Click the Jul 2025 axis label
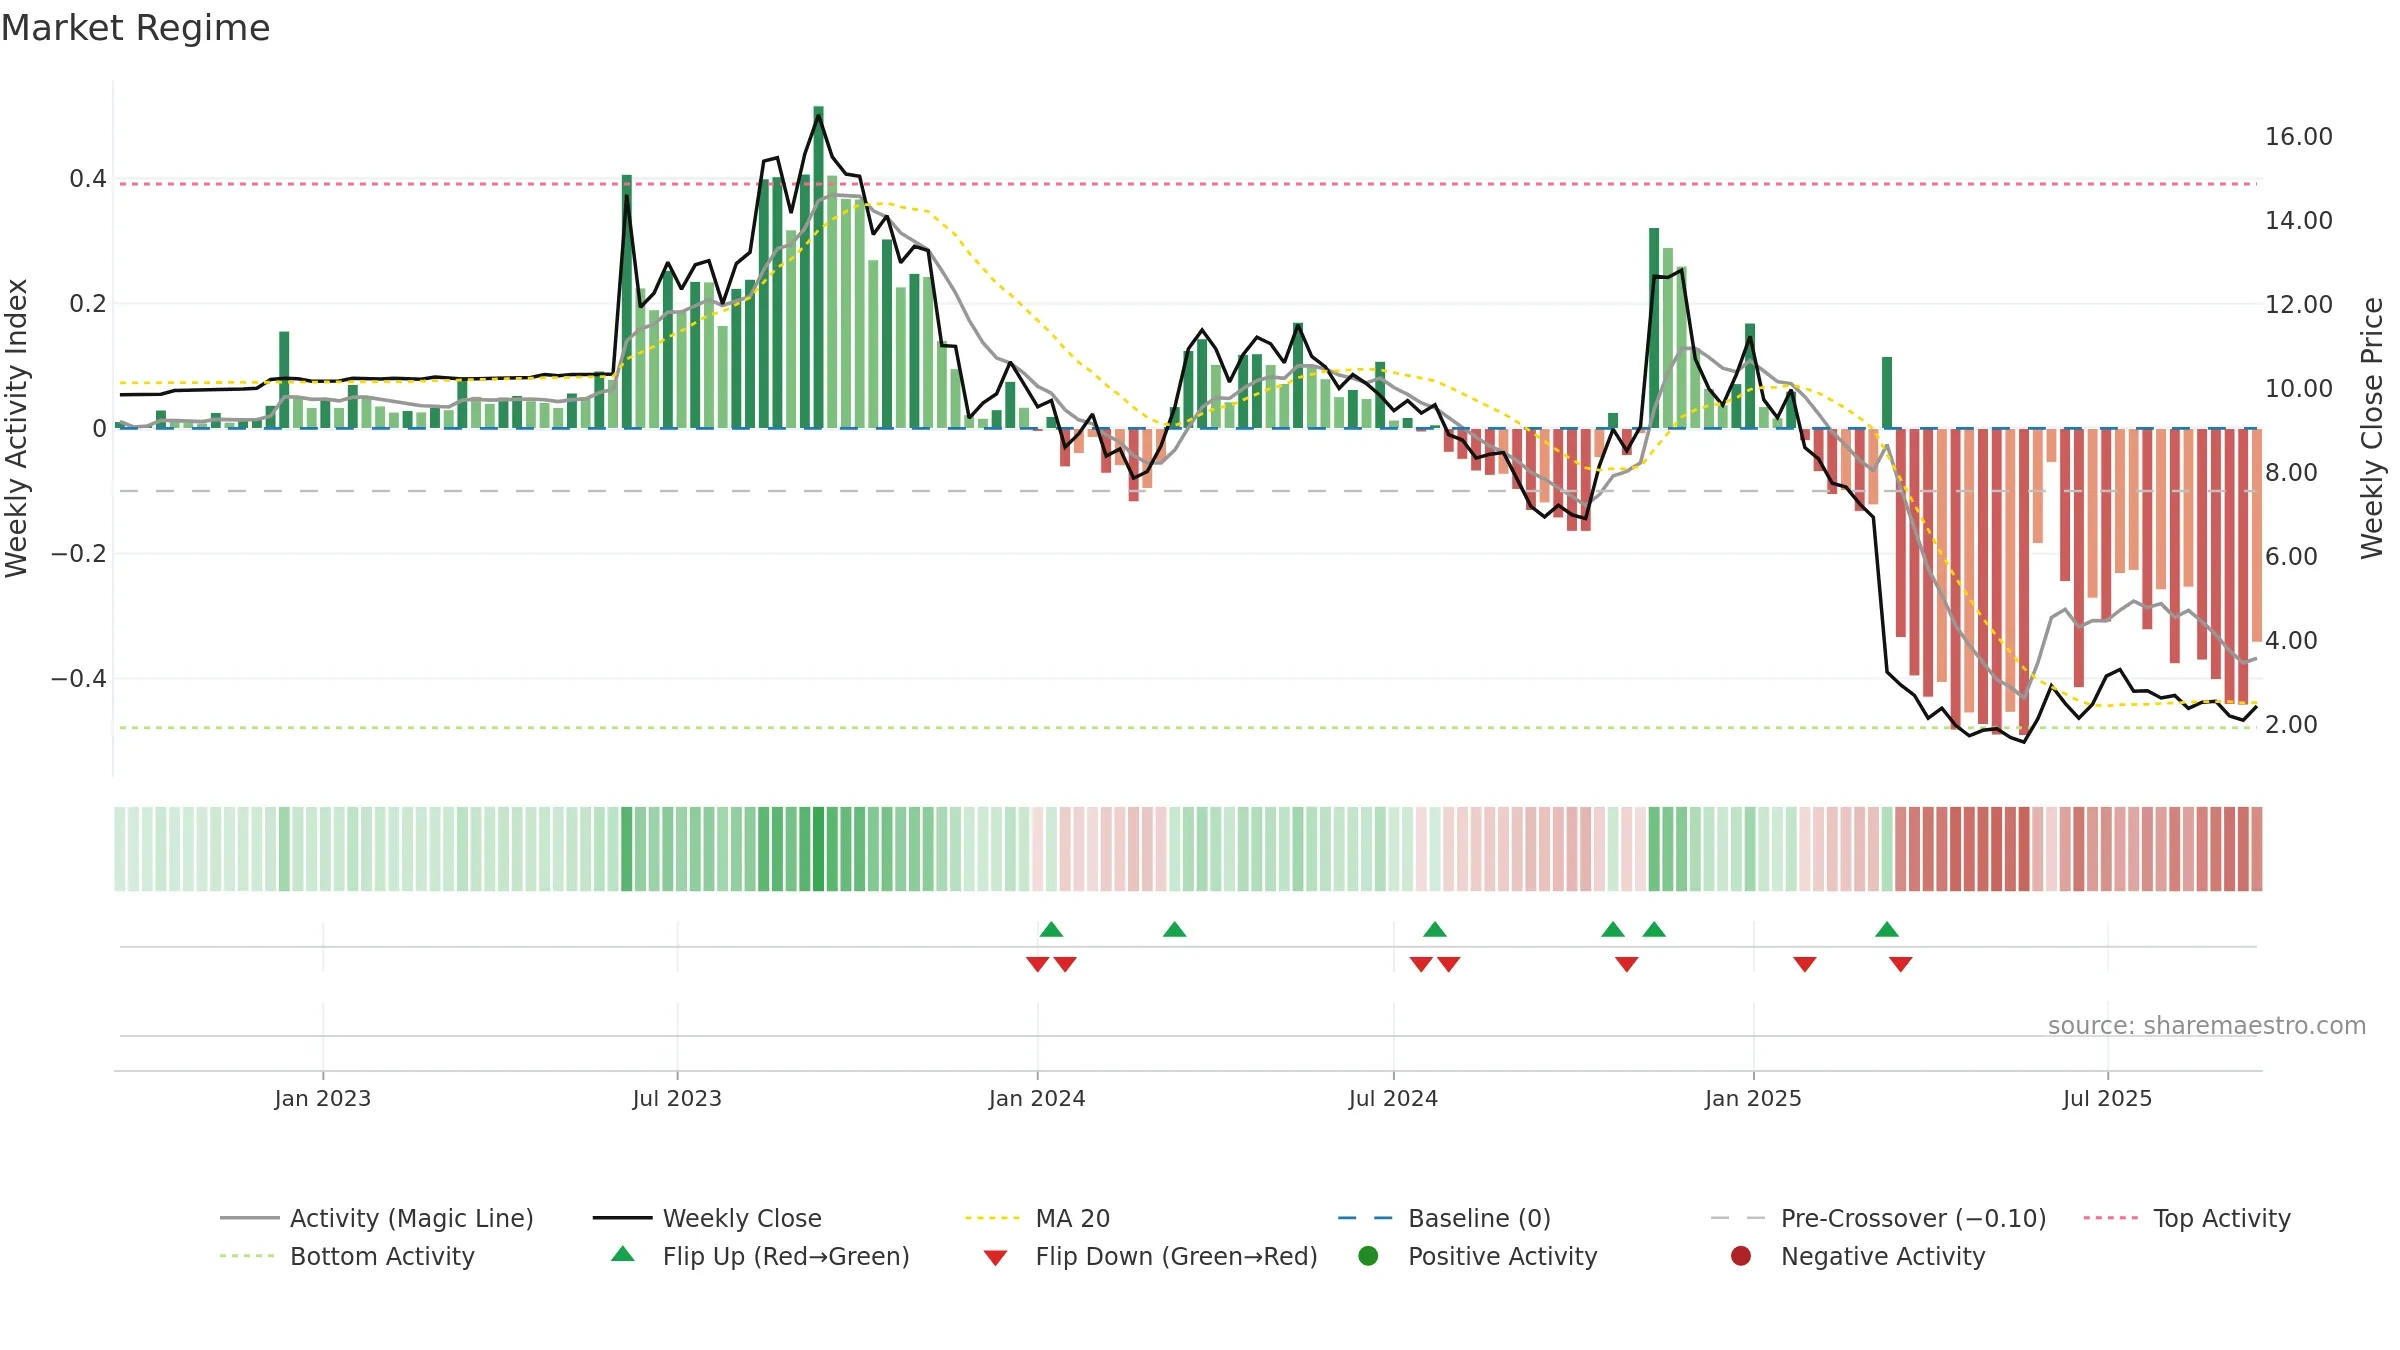2400x1350 pixels. coord(2107,1098)
